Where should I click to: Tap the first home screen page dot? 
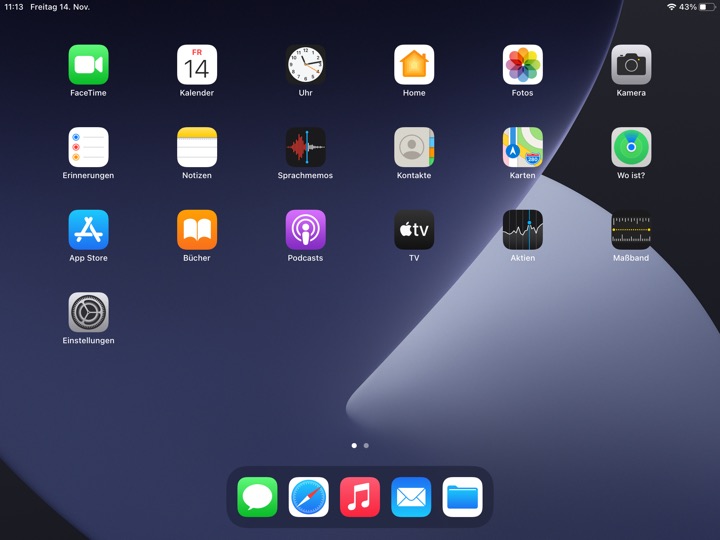coord(354,445)
